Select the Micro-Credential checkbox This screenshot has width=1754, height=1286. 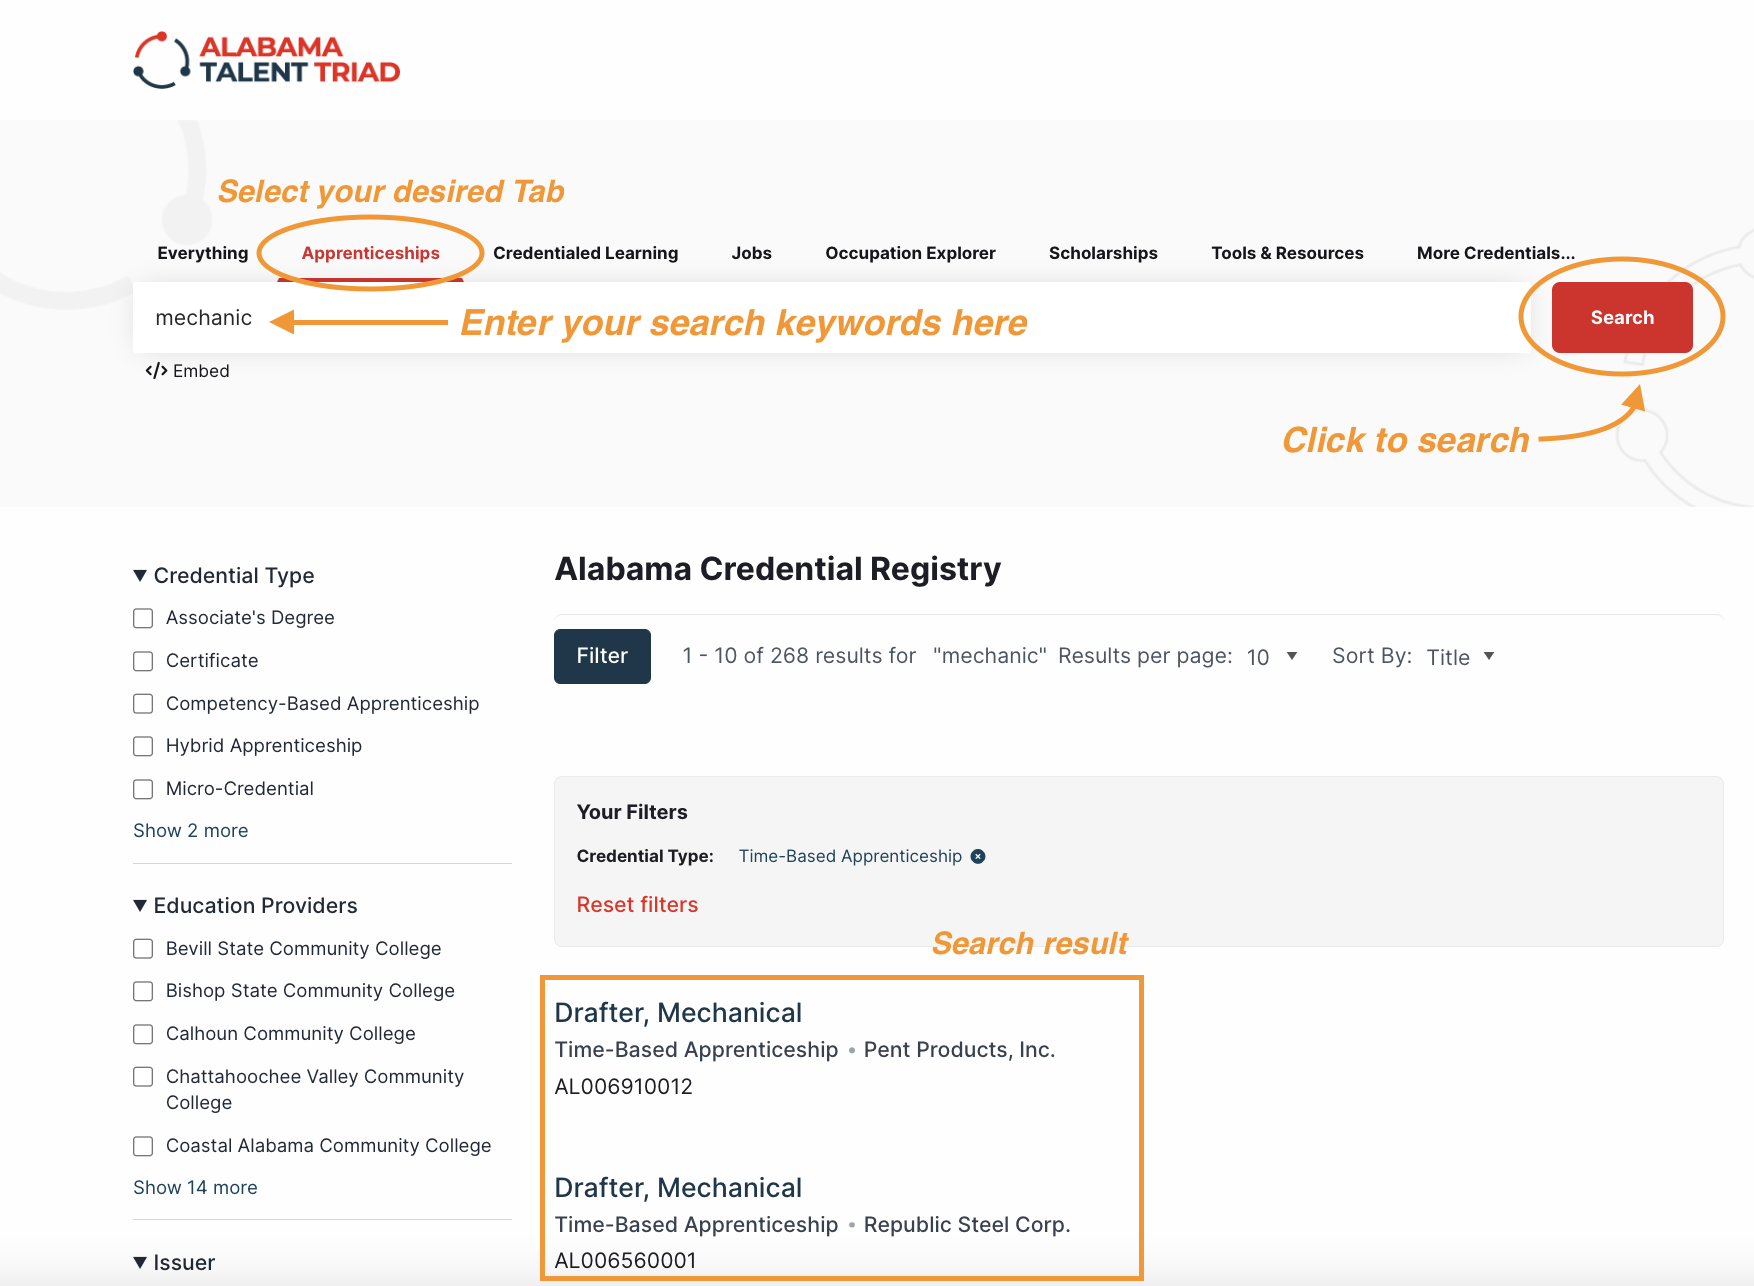pos(143,789)
